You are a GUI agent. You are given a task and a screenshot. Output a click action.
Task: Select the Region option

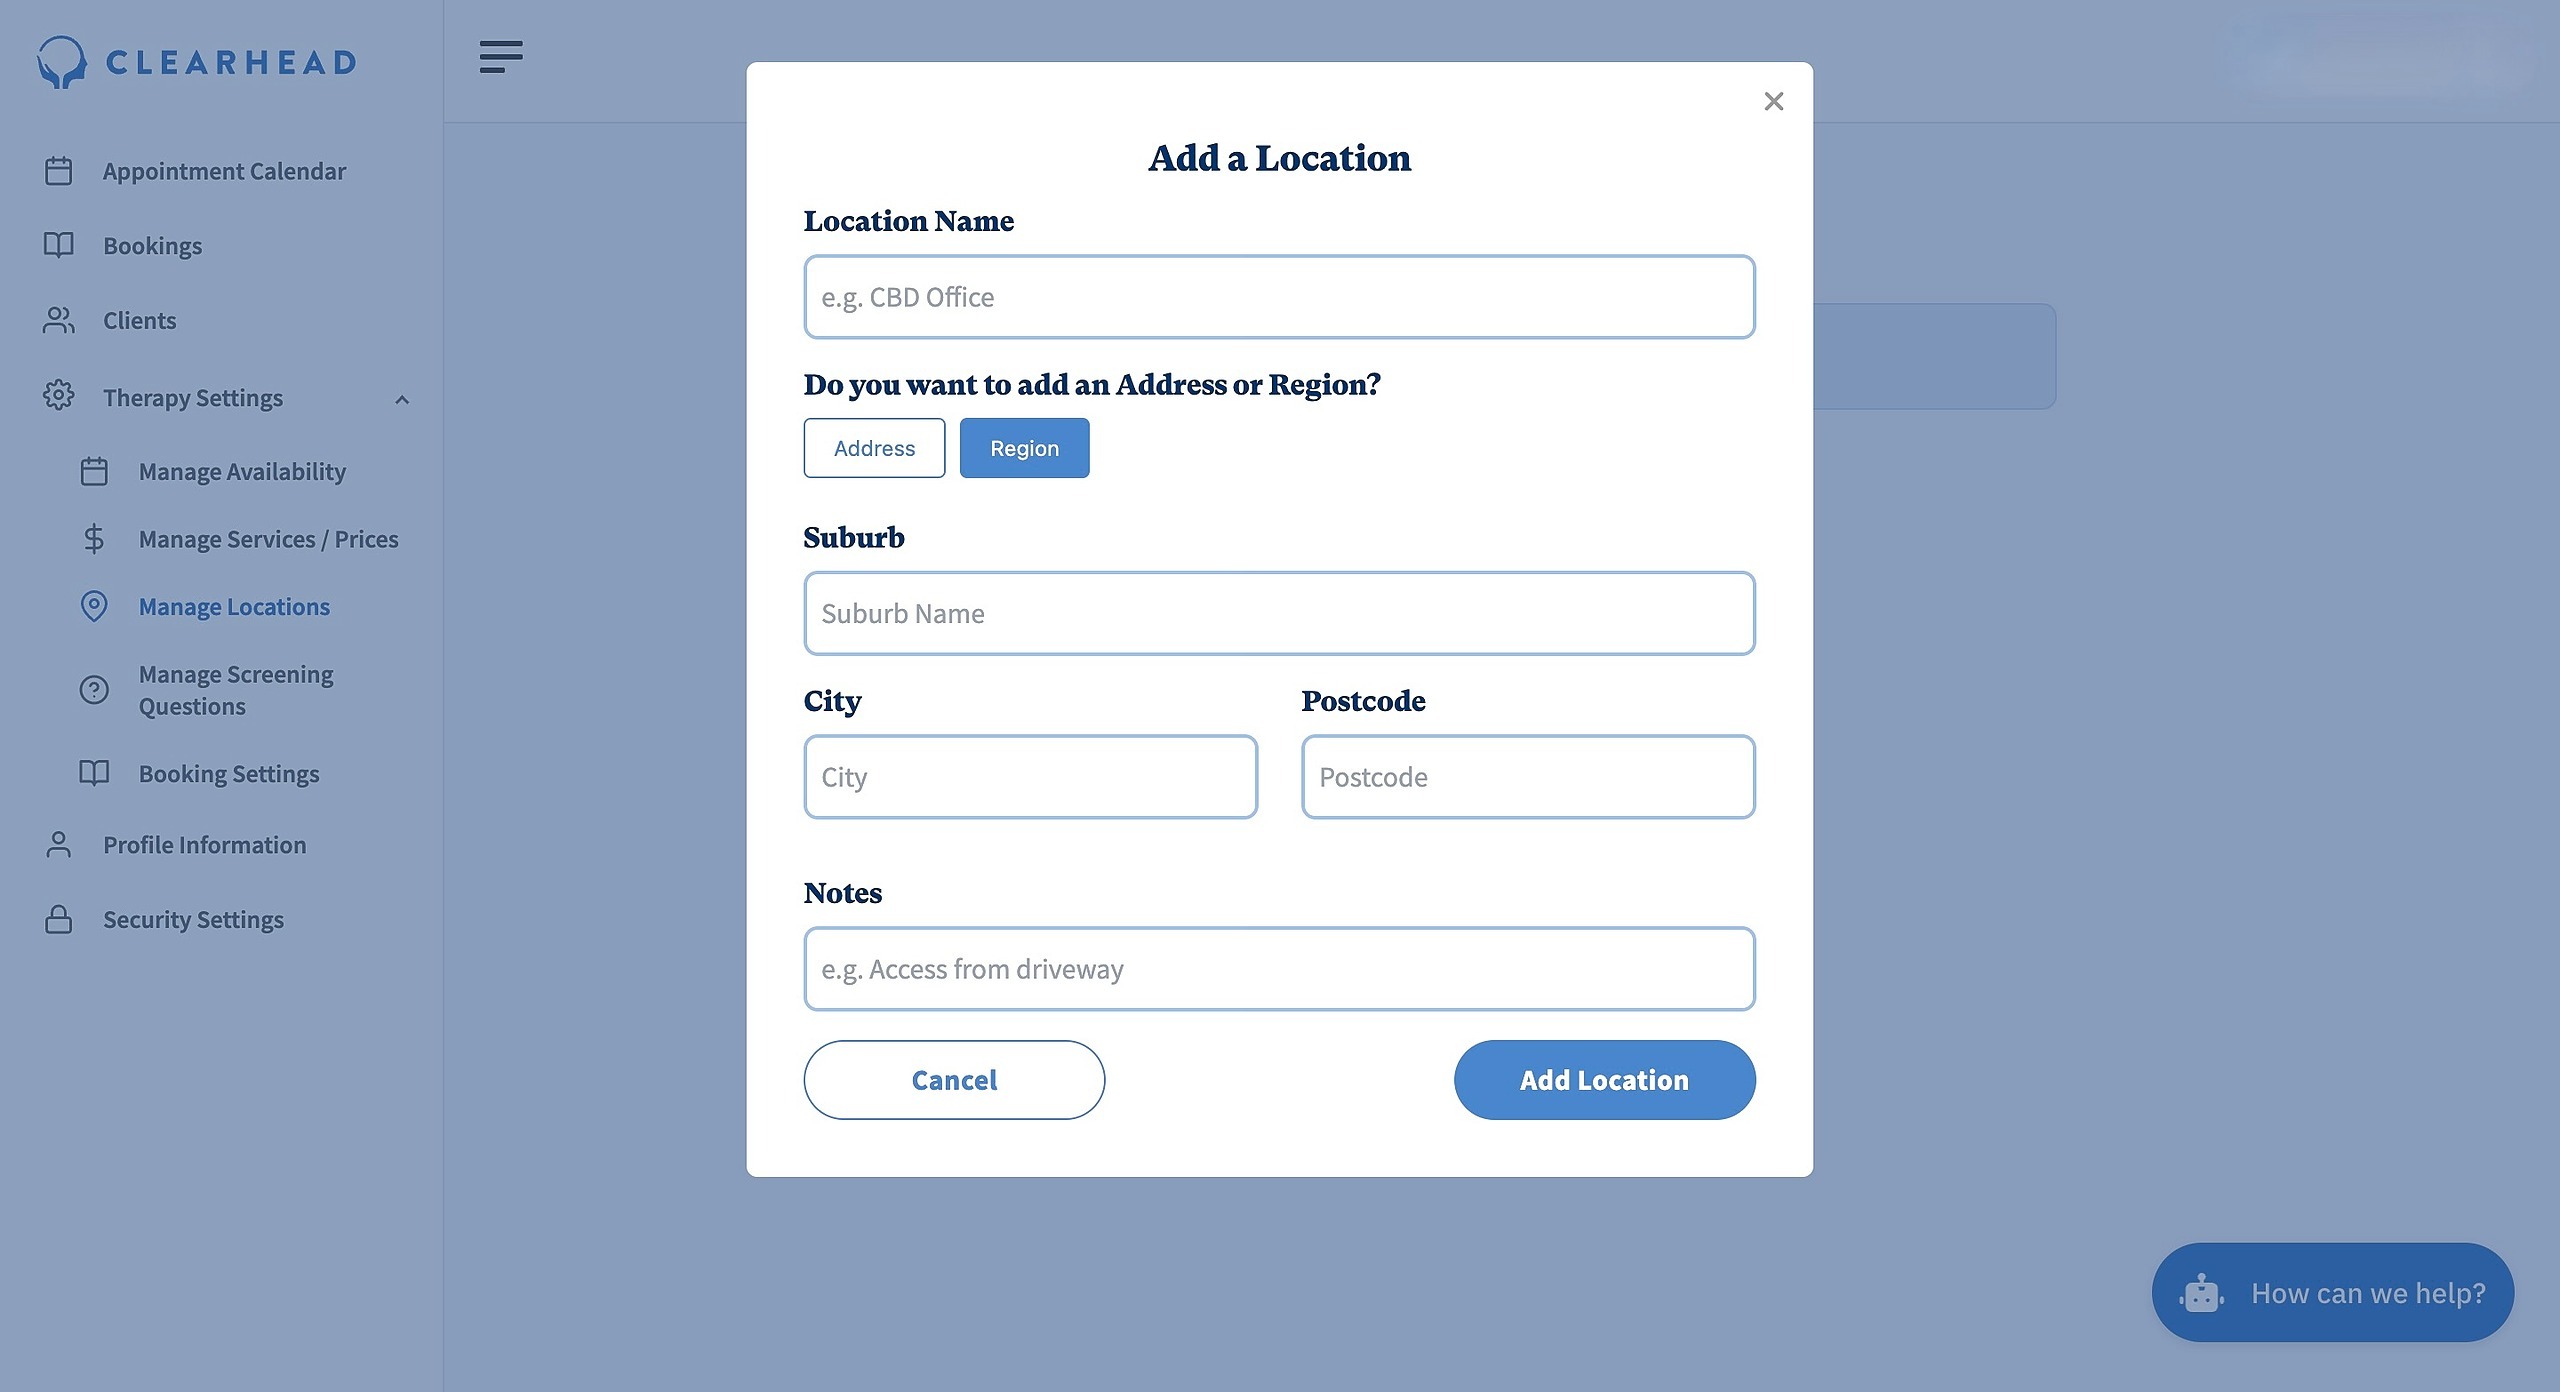click(1024, 448)
